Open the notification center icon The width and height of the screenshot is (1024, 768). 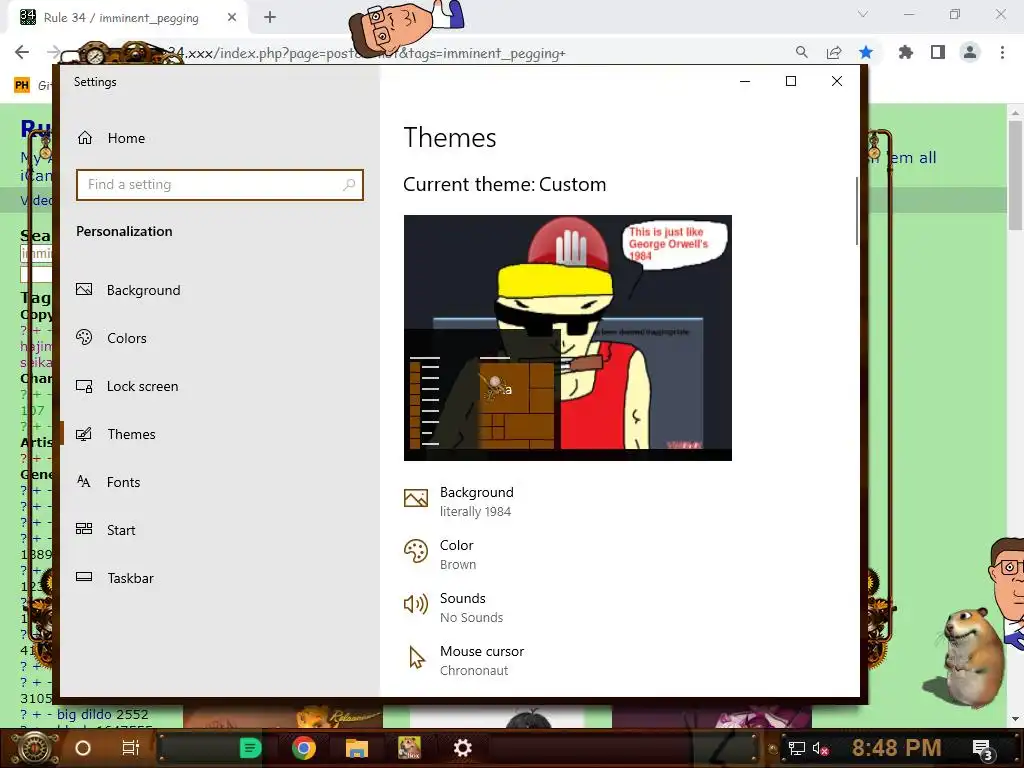(983, 749)
